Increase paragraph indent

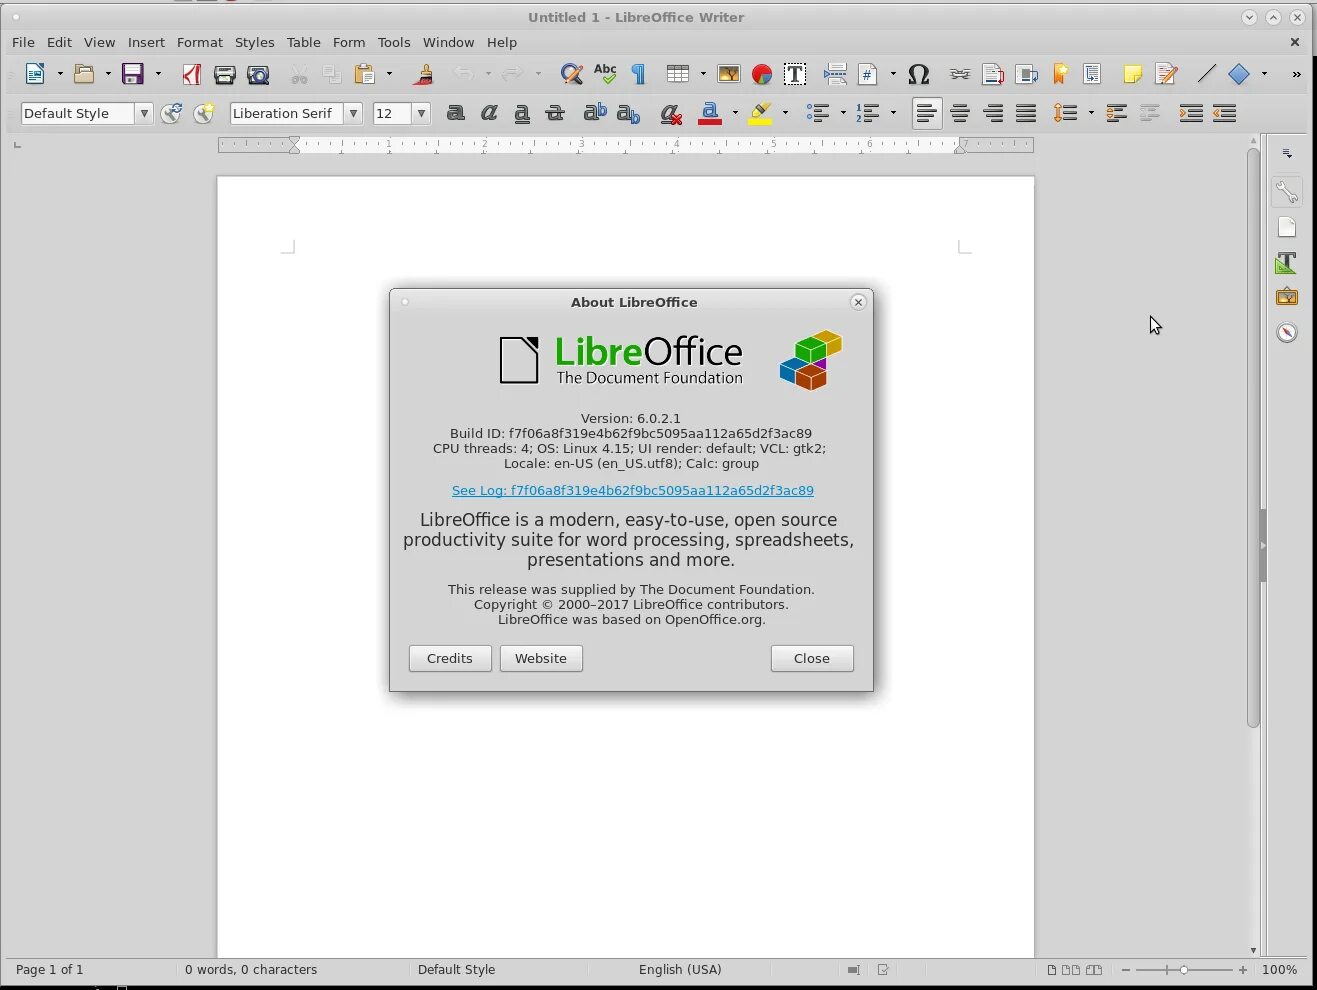(1190, 114)
